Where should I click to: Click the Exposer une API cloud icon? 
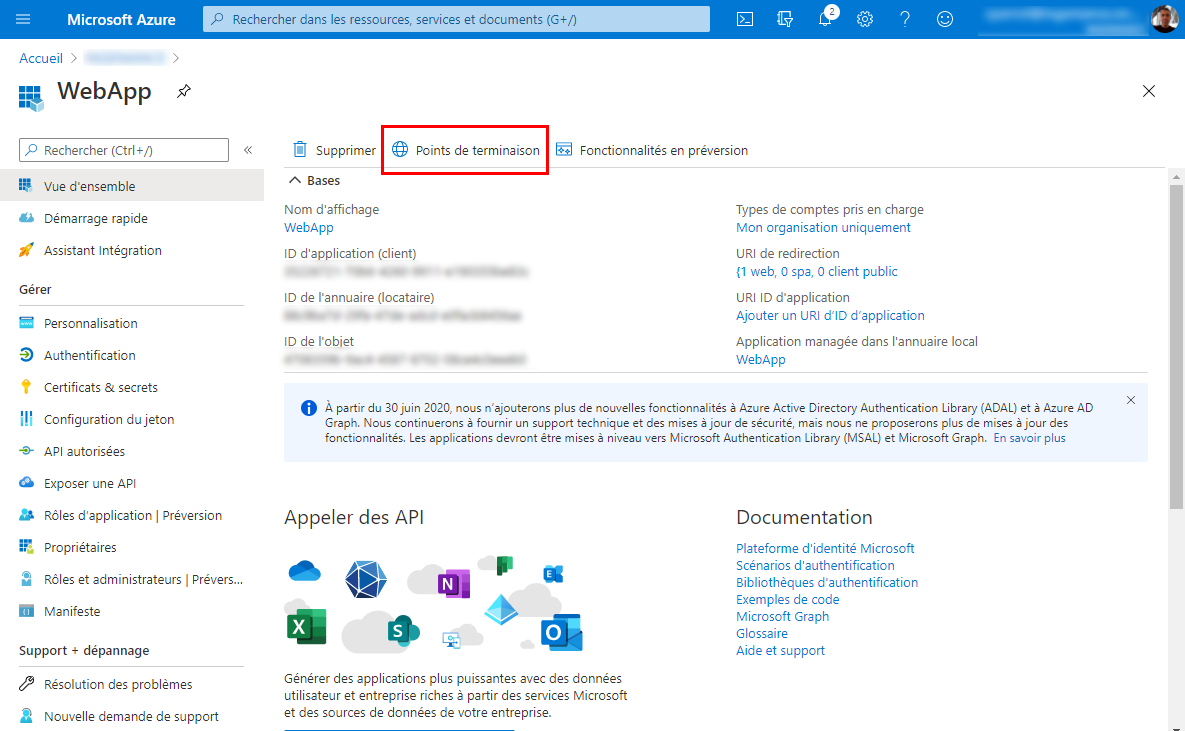[26, 482]
